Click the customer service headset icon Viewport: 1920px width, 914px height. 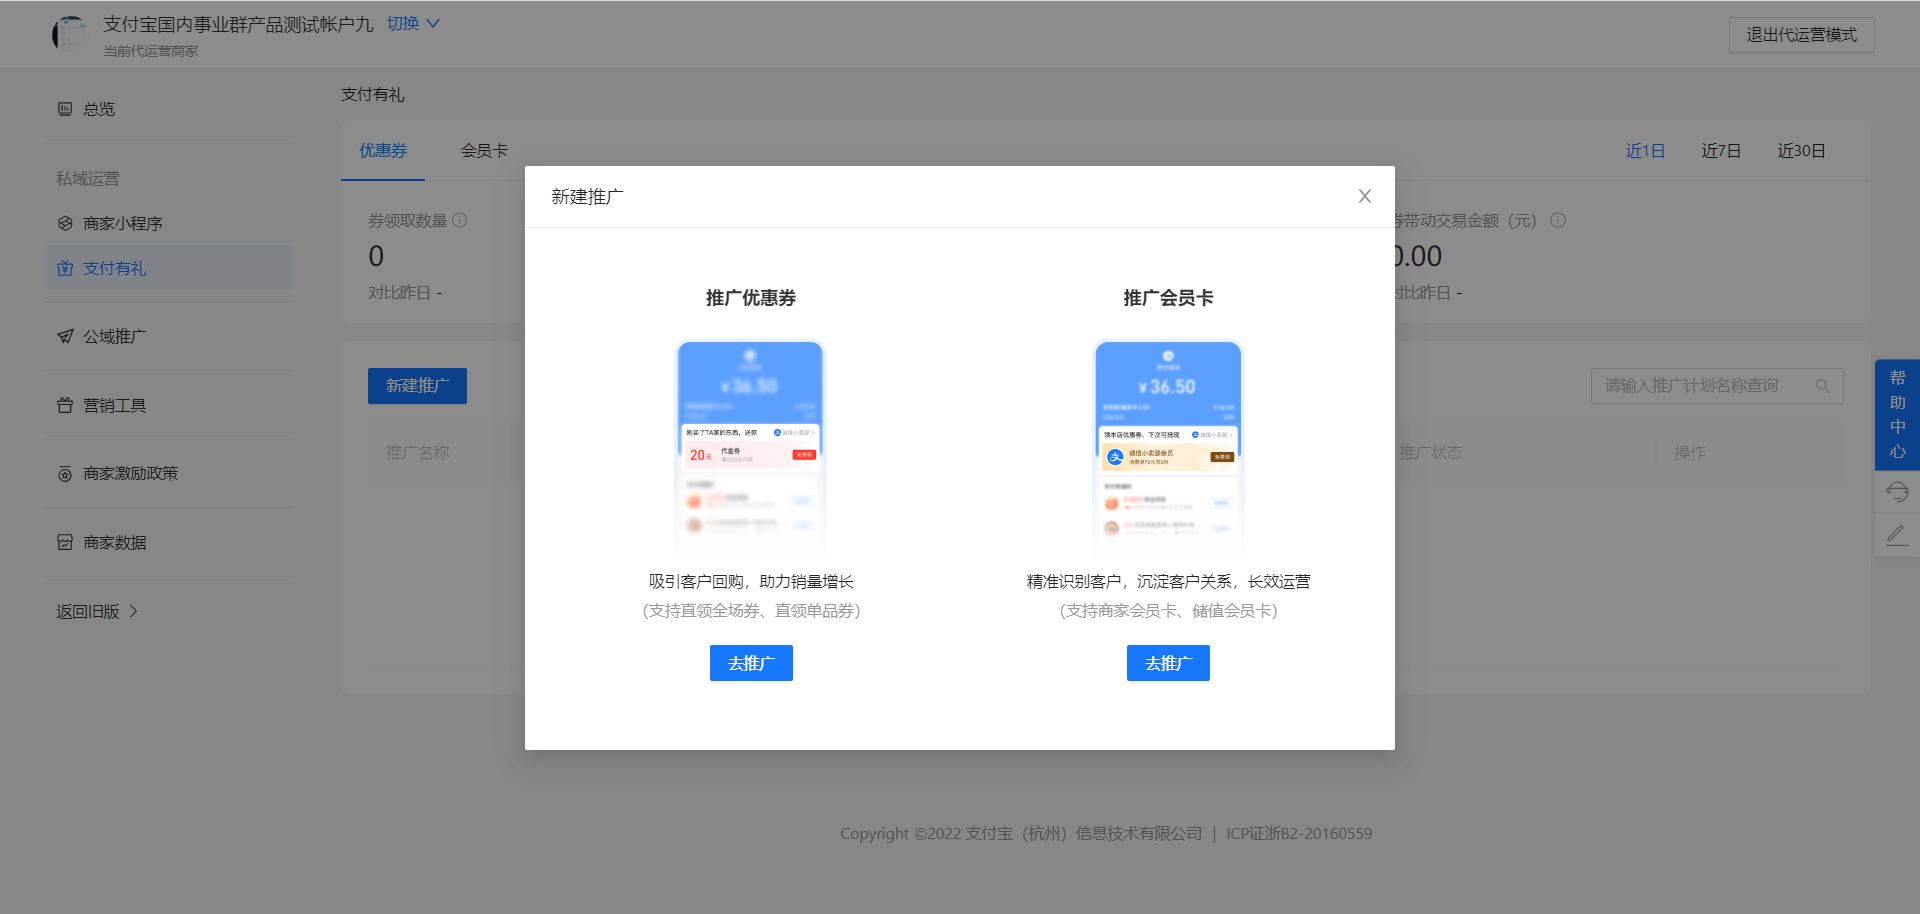point(1897,492)
